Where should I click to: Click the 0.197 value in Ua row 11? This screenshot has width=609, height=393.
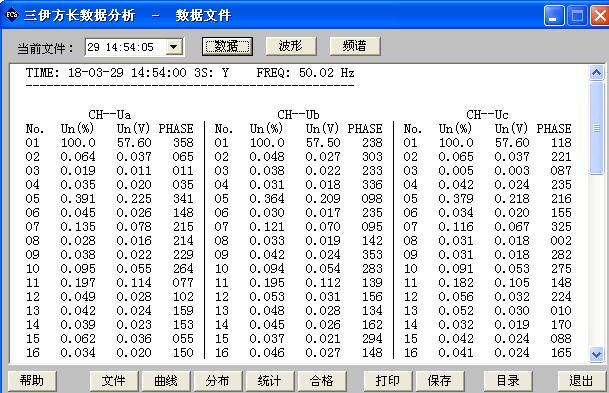(x=78, y=283)
